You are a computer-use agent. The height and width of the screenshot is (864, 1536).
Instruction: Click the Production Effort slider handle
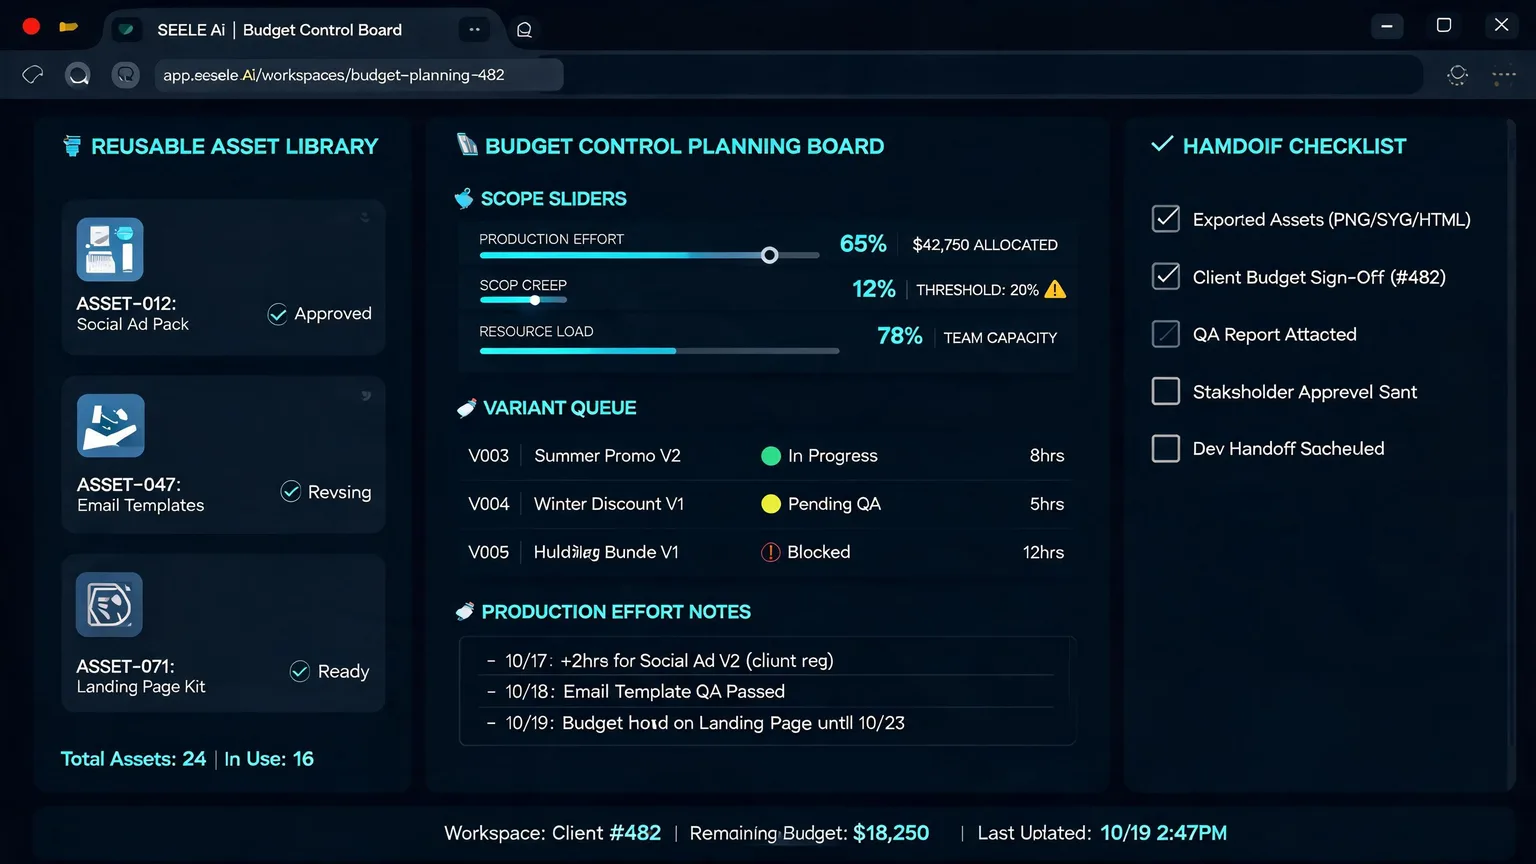click(x=770, y=255)
